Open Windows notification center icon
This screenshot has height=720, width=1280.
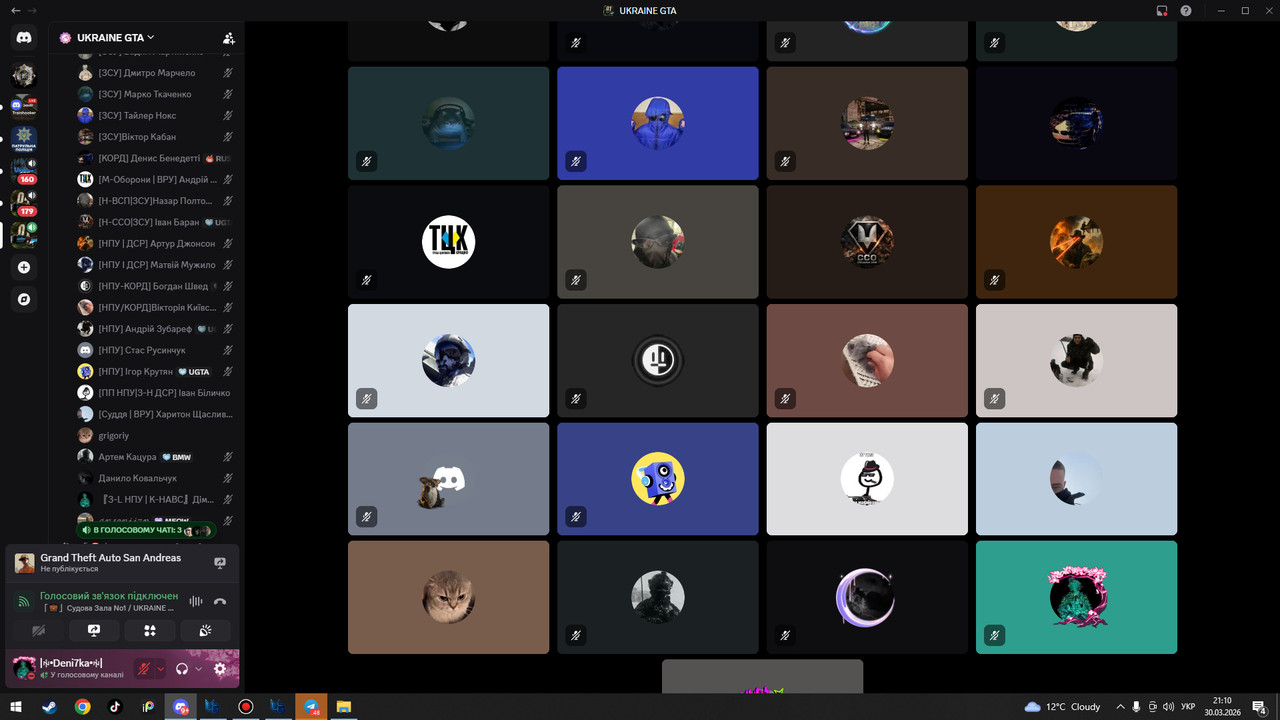[1262, 706]
